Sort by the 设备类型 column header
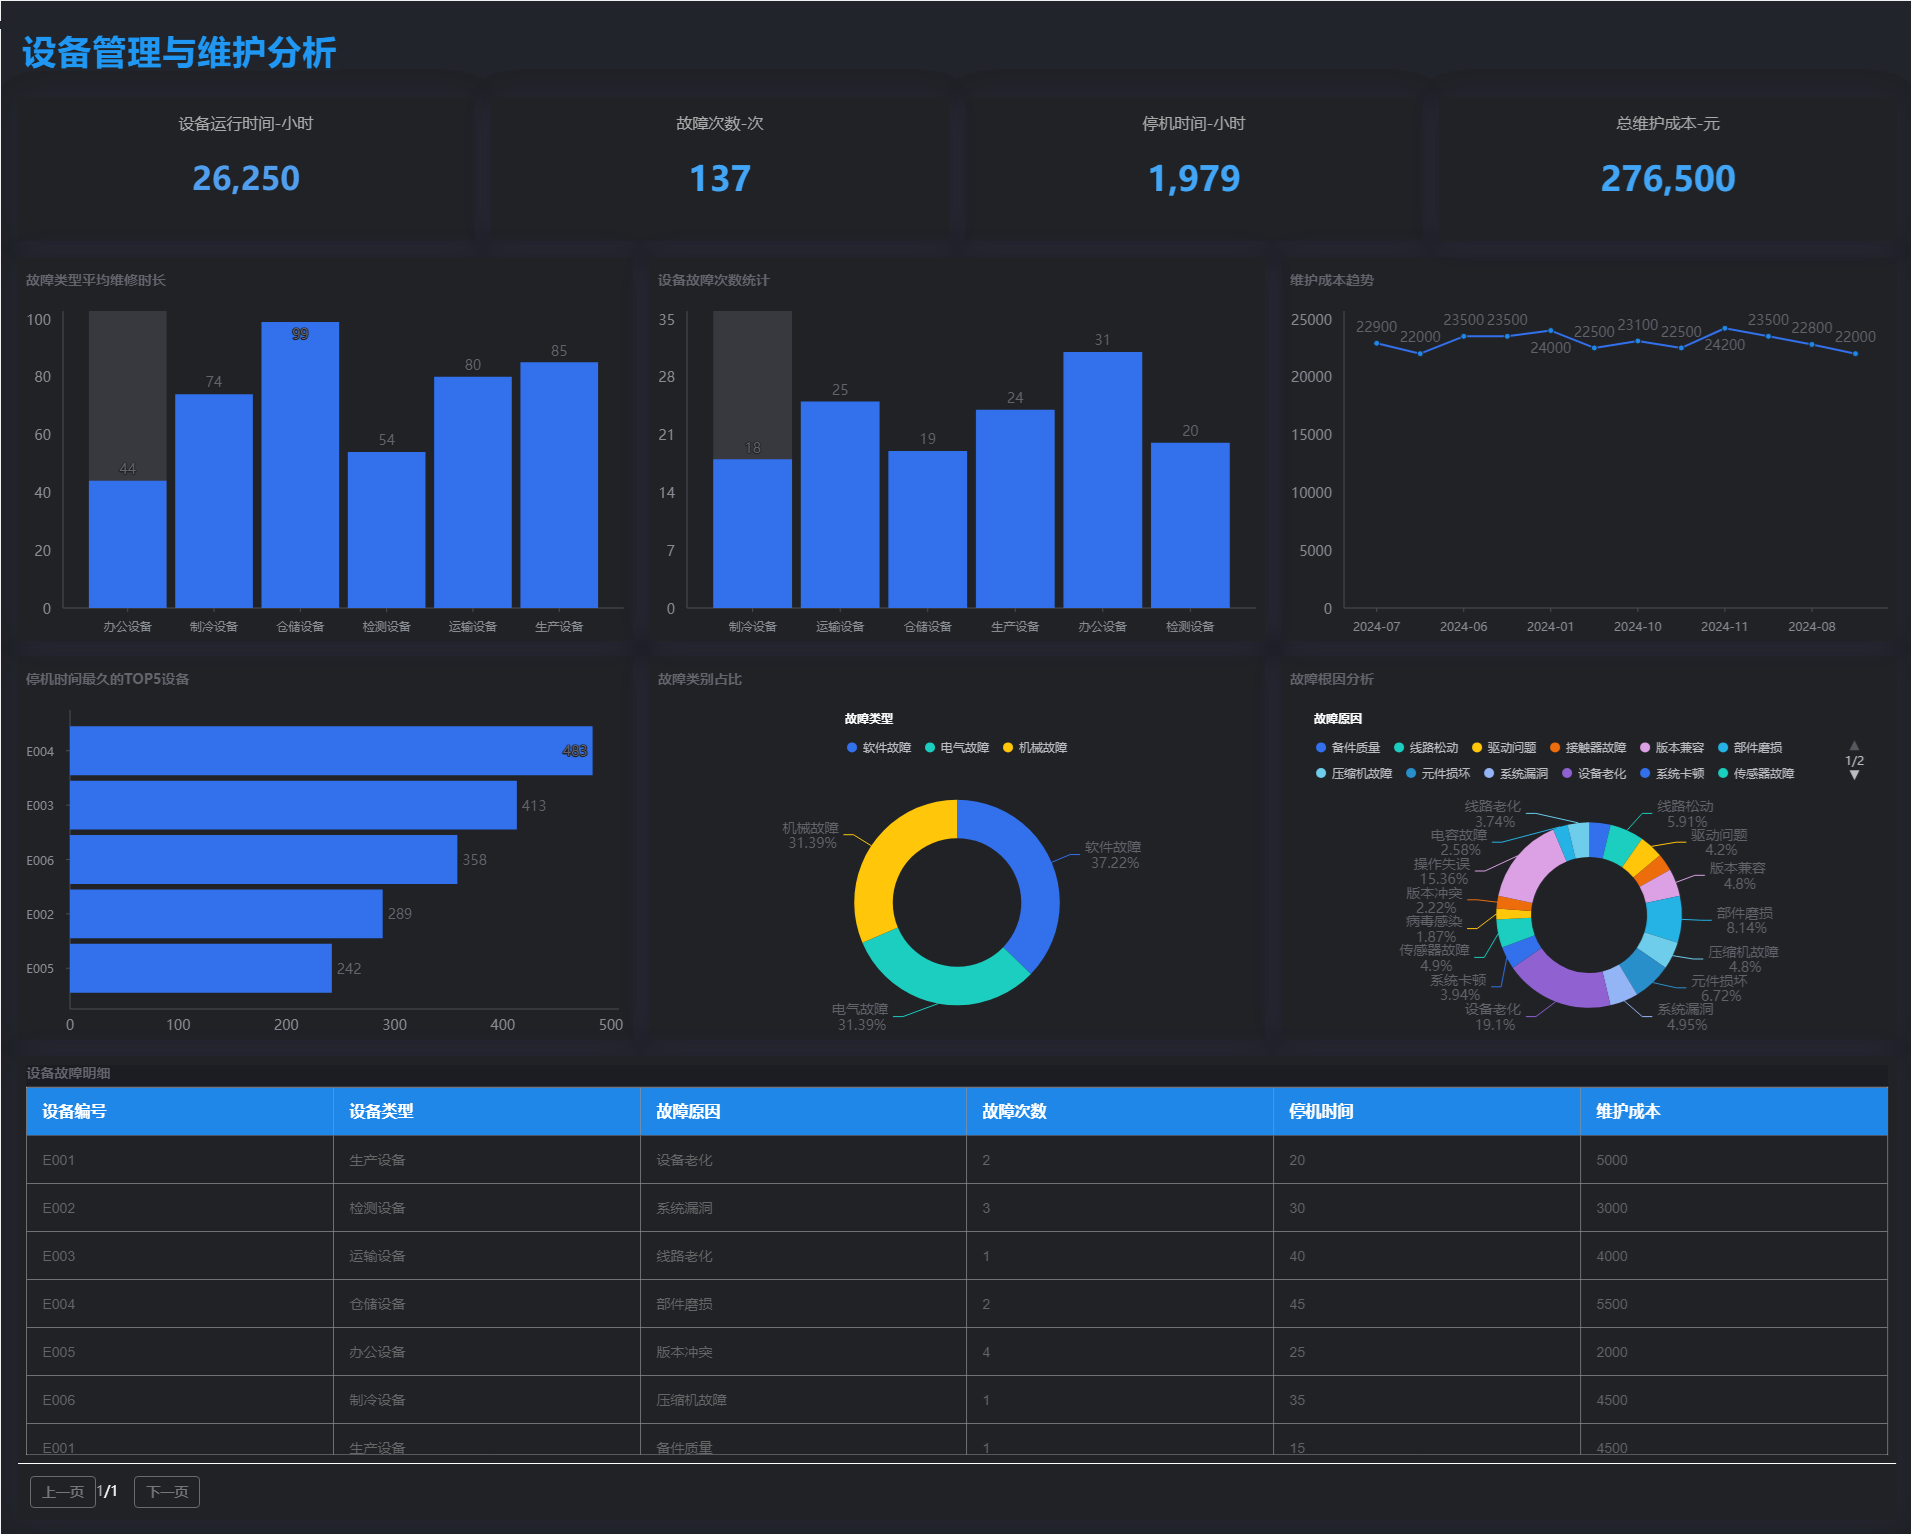This screenshot has width=1911, height=1534. 487,1111
